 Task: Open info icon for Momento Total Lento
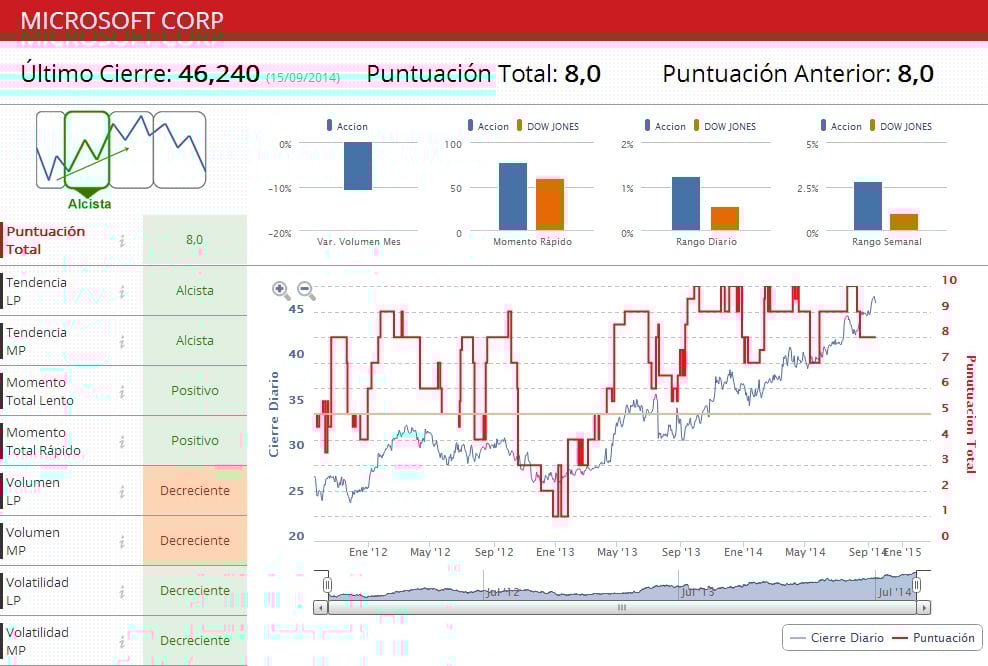click(x=122, y=392)
